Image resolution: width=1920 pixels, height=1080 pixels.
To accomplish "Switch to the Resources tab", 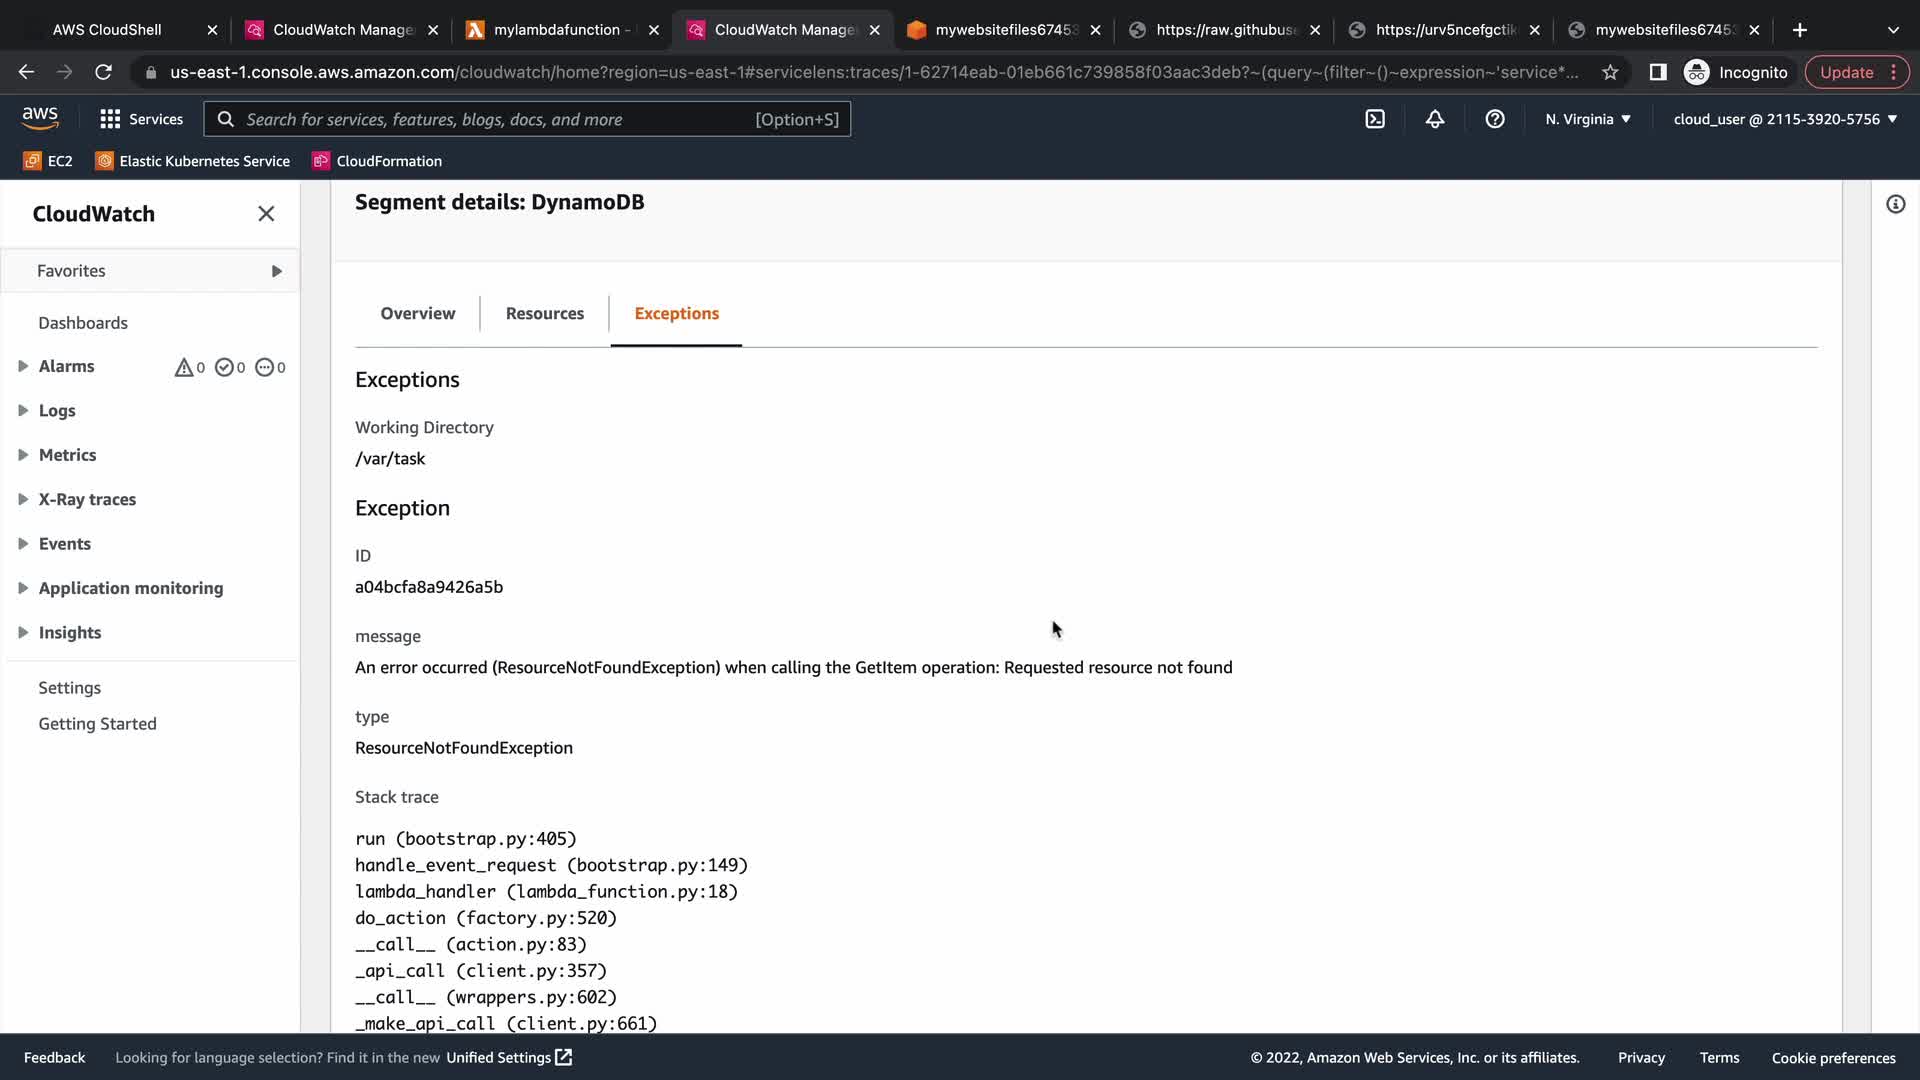I will click(544, 313).
